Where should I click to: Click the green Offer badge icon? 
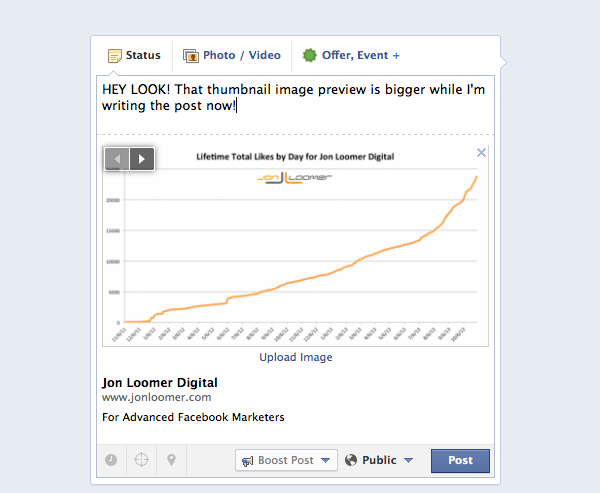310,55
